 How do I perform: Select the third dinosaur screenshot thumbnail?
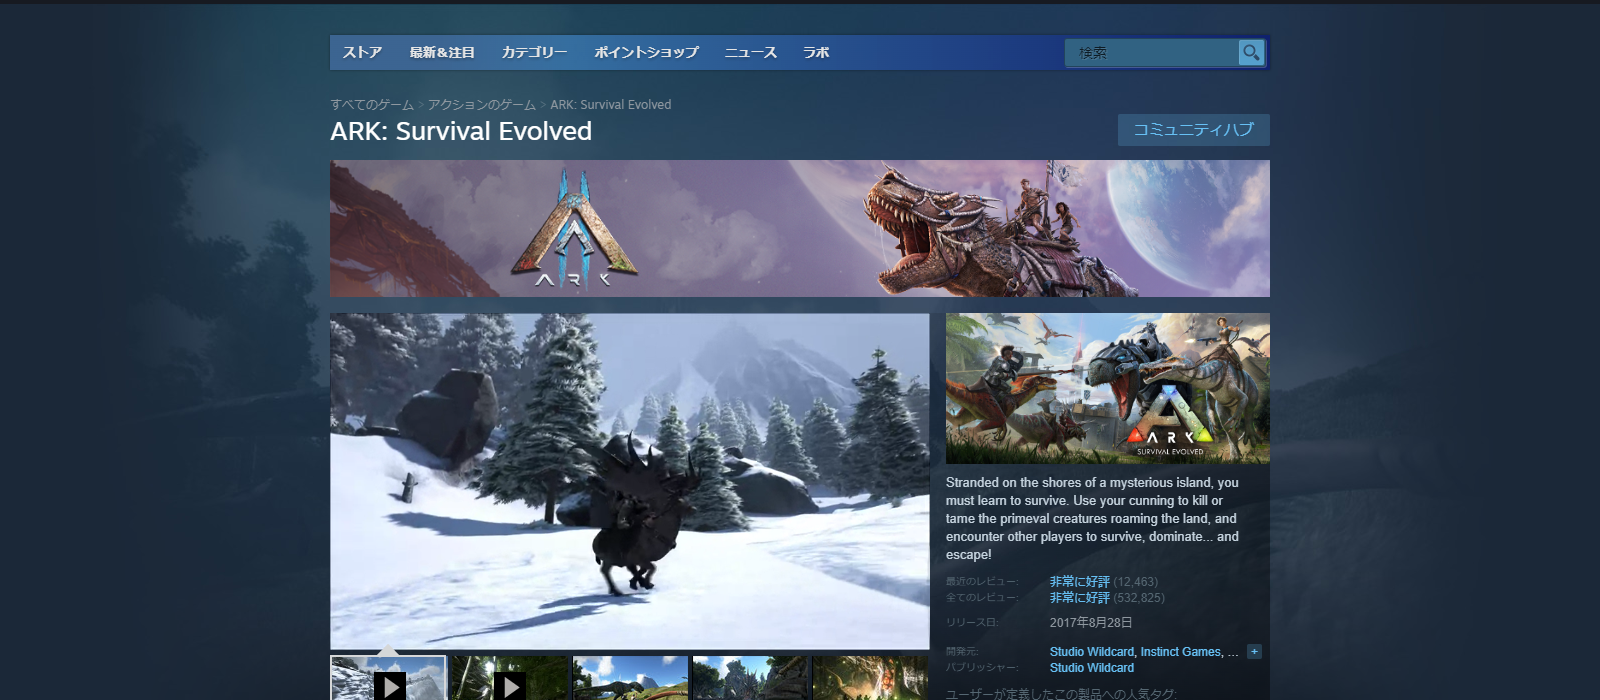coord(630,679)
